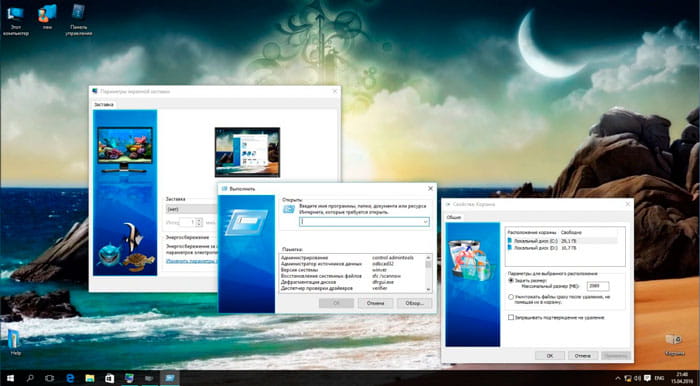The height and width of the screenshot is (386, 700).
Task: Close the Выполнить Run dialog
Action: 430,189
